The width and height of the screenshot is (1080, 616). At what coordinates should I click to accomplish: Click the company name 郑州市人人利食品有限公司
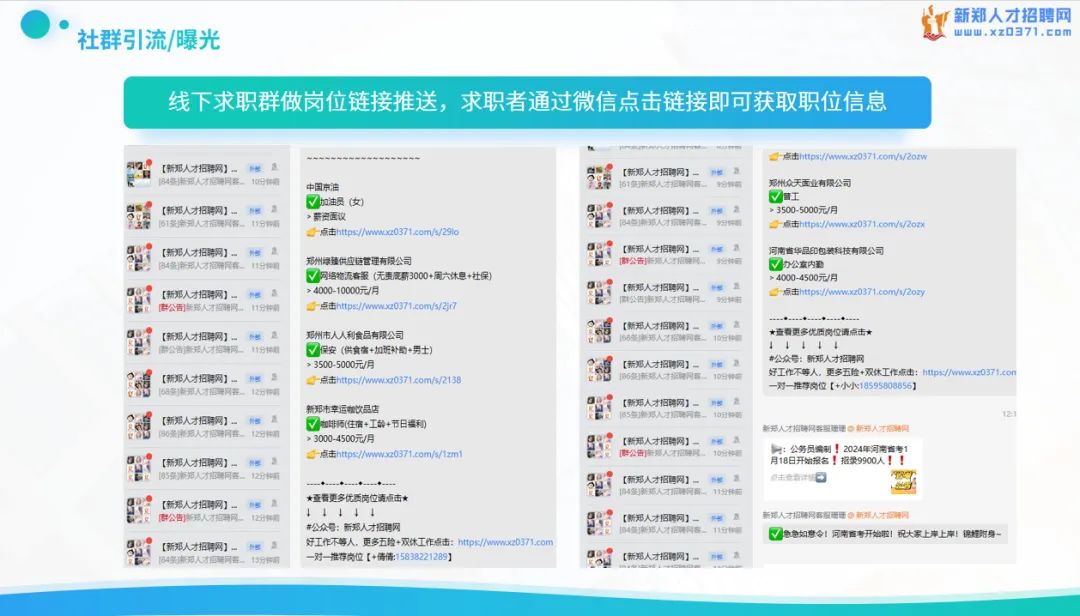(x=355, y=335)
